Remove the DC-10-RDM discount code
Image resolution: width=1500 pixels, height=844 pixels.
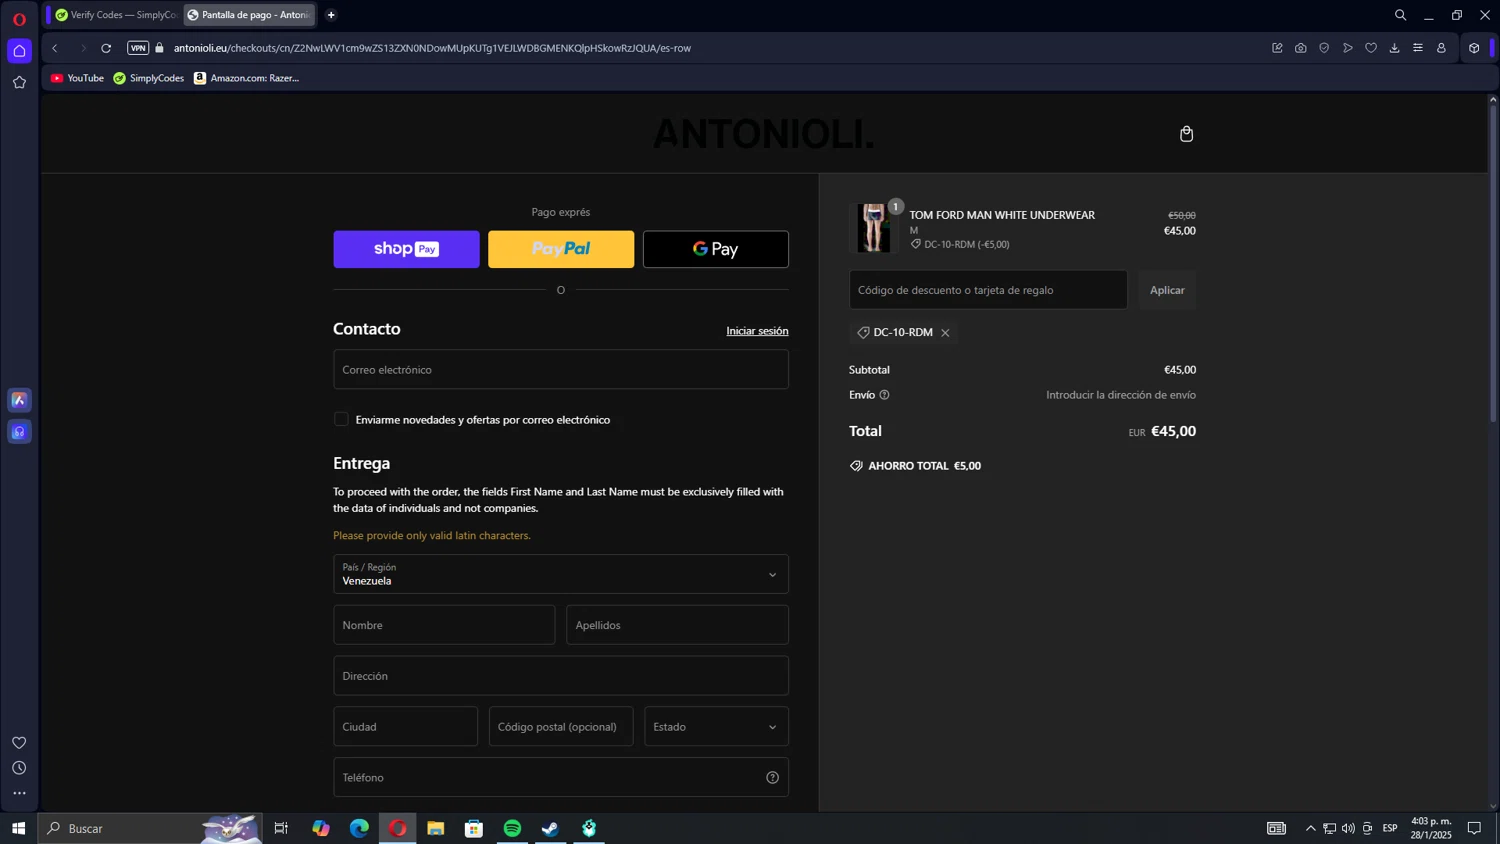tap(945, 333)
